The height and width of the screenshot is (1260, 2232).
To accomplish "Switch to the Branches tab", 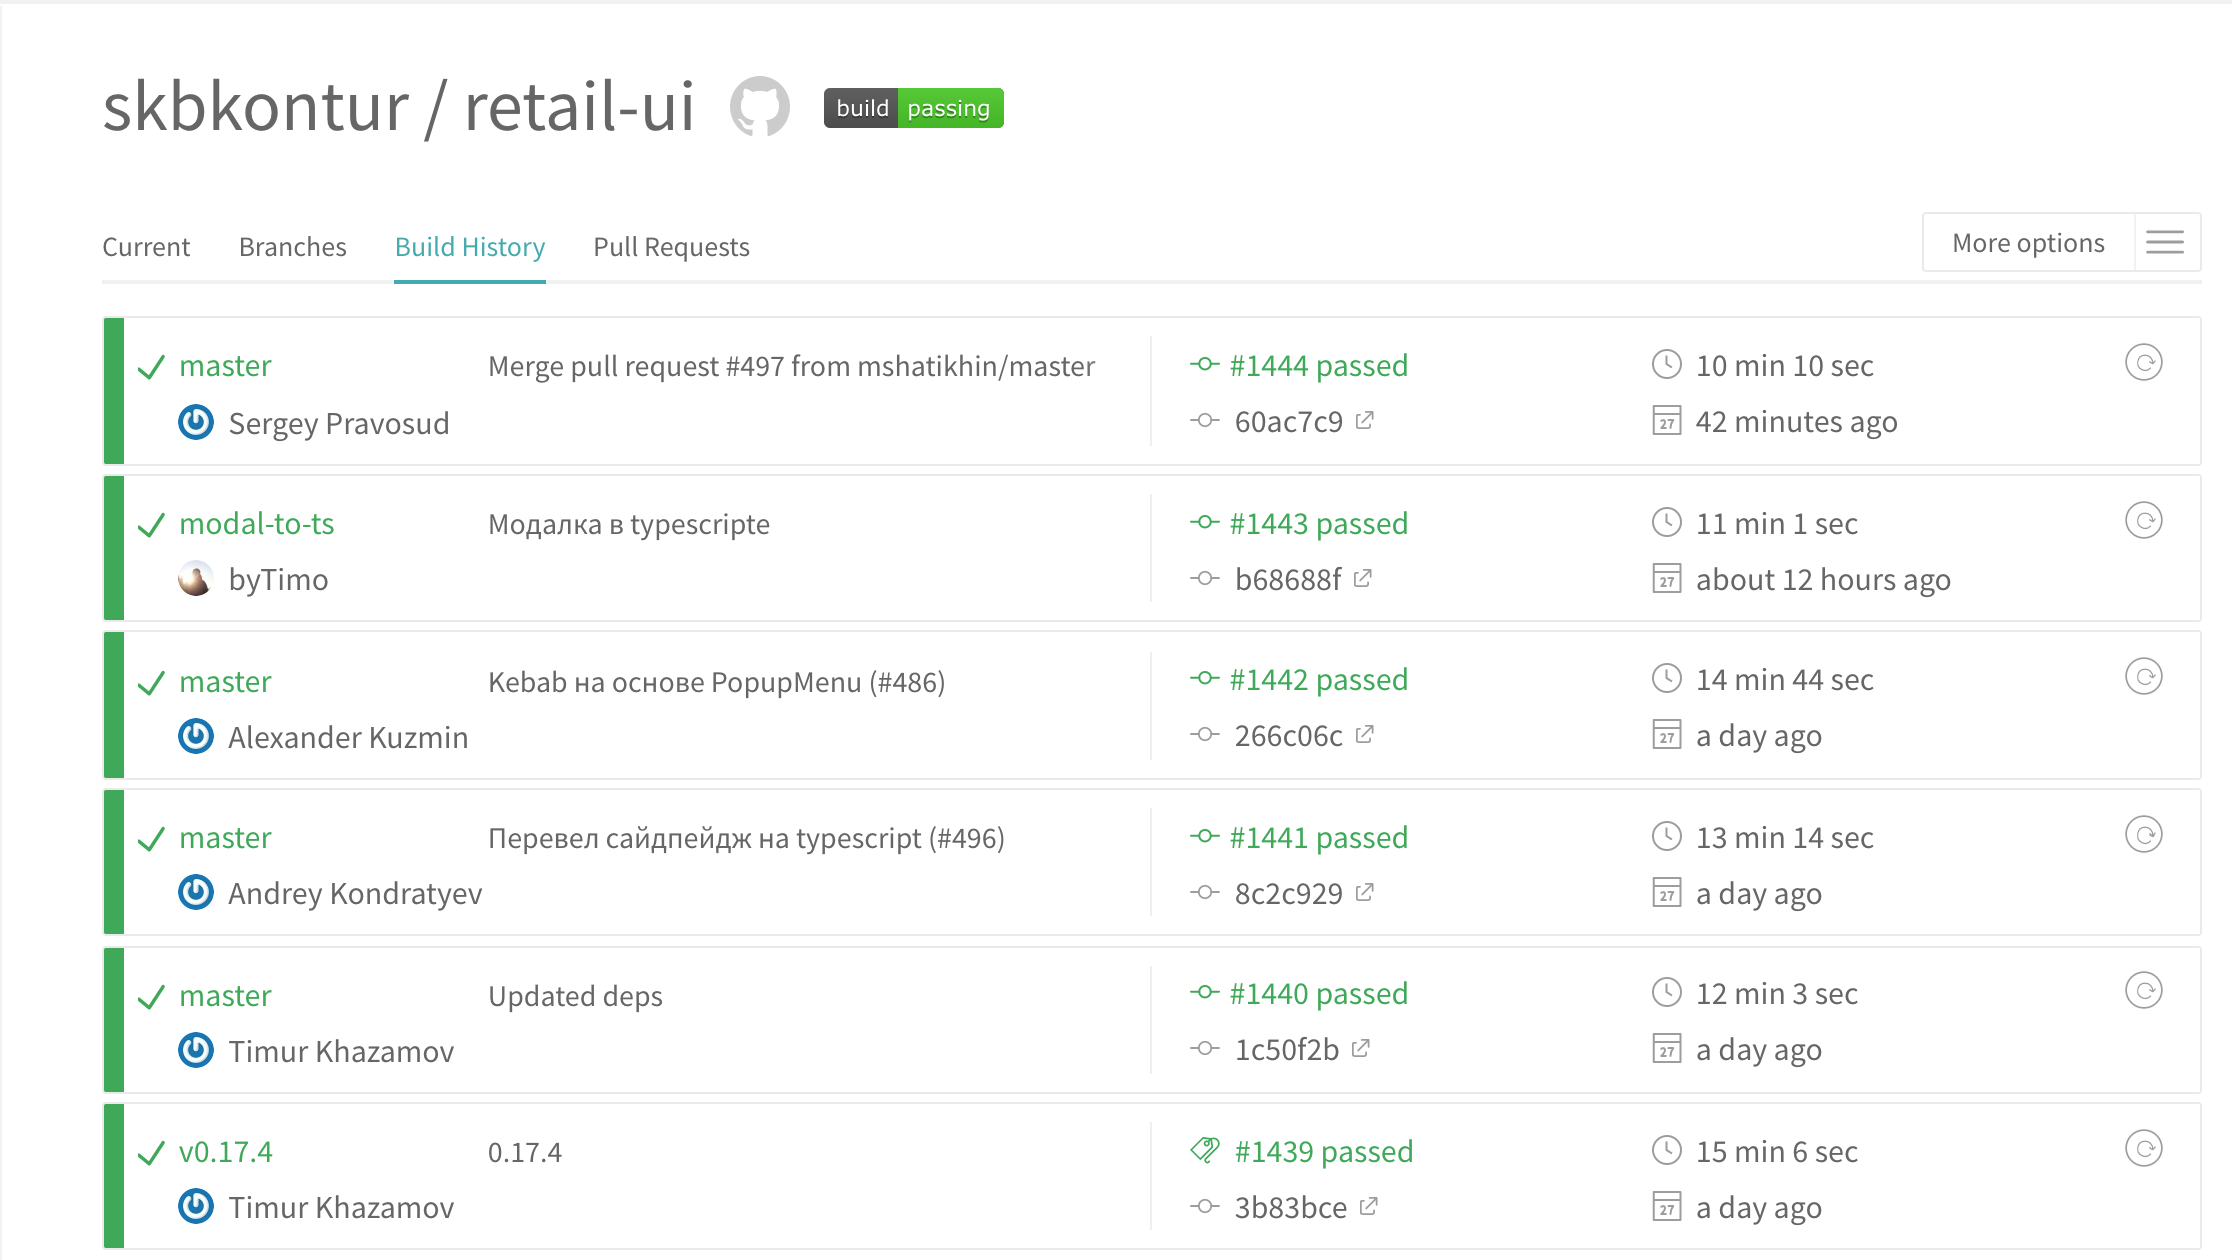I will click(x=292, y=247).
